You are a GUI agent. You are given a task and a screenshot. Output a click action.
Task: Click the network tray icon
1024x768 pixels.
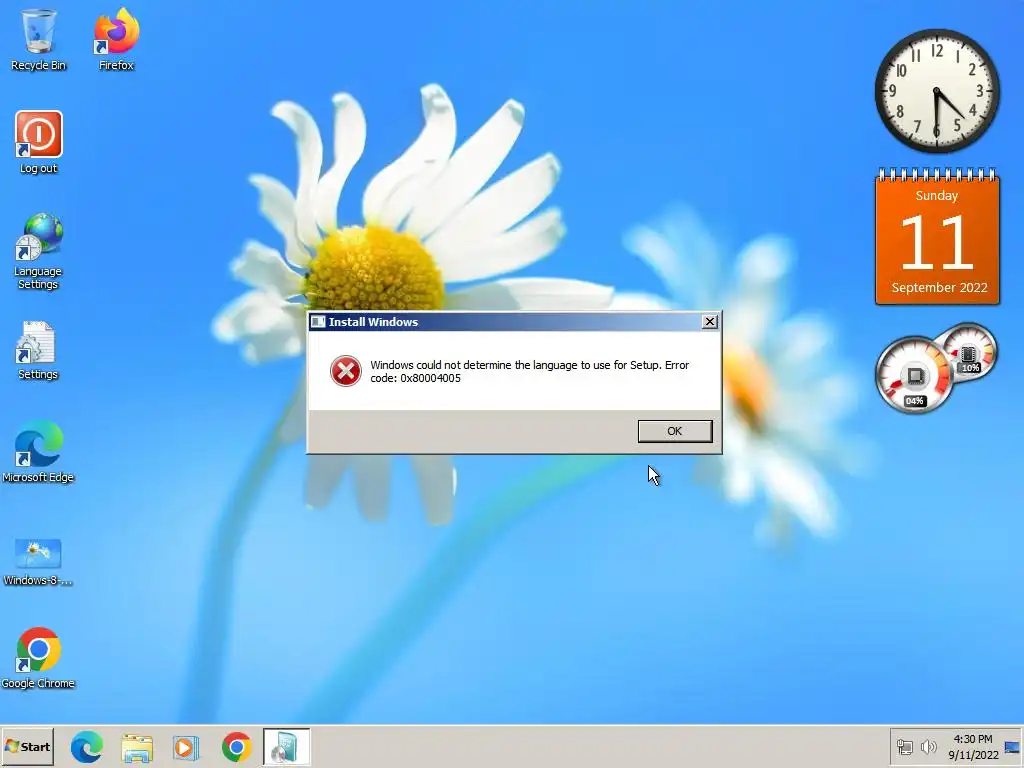tap(904, 746)
